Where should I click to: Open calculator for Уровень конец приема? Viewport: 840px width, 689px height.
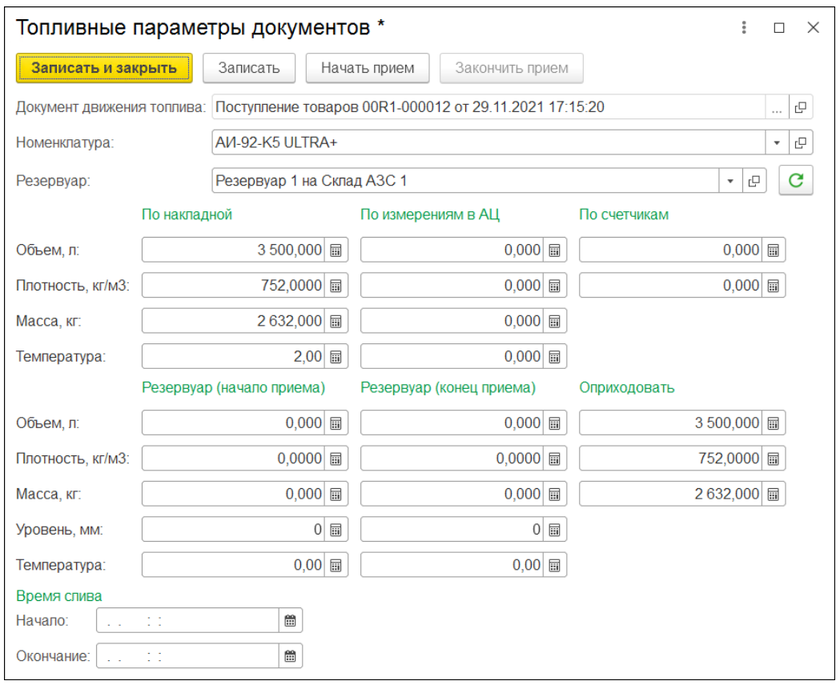[x=555, y=529]
